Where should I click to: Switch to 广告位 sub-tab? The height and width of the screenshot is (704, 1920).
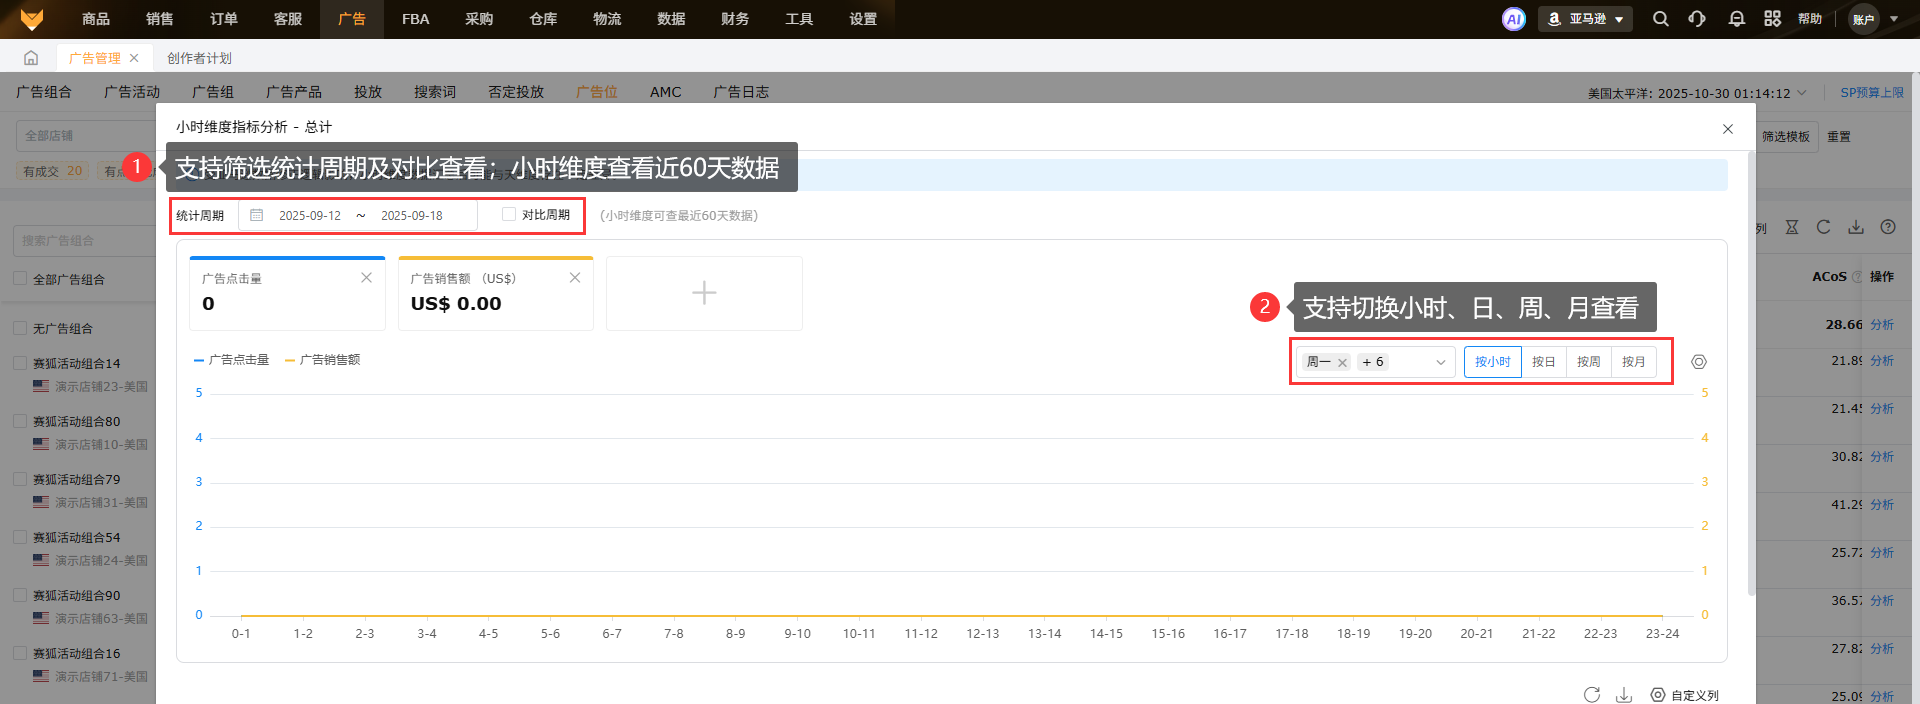(x=597, y=92)
